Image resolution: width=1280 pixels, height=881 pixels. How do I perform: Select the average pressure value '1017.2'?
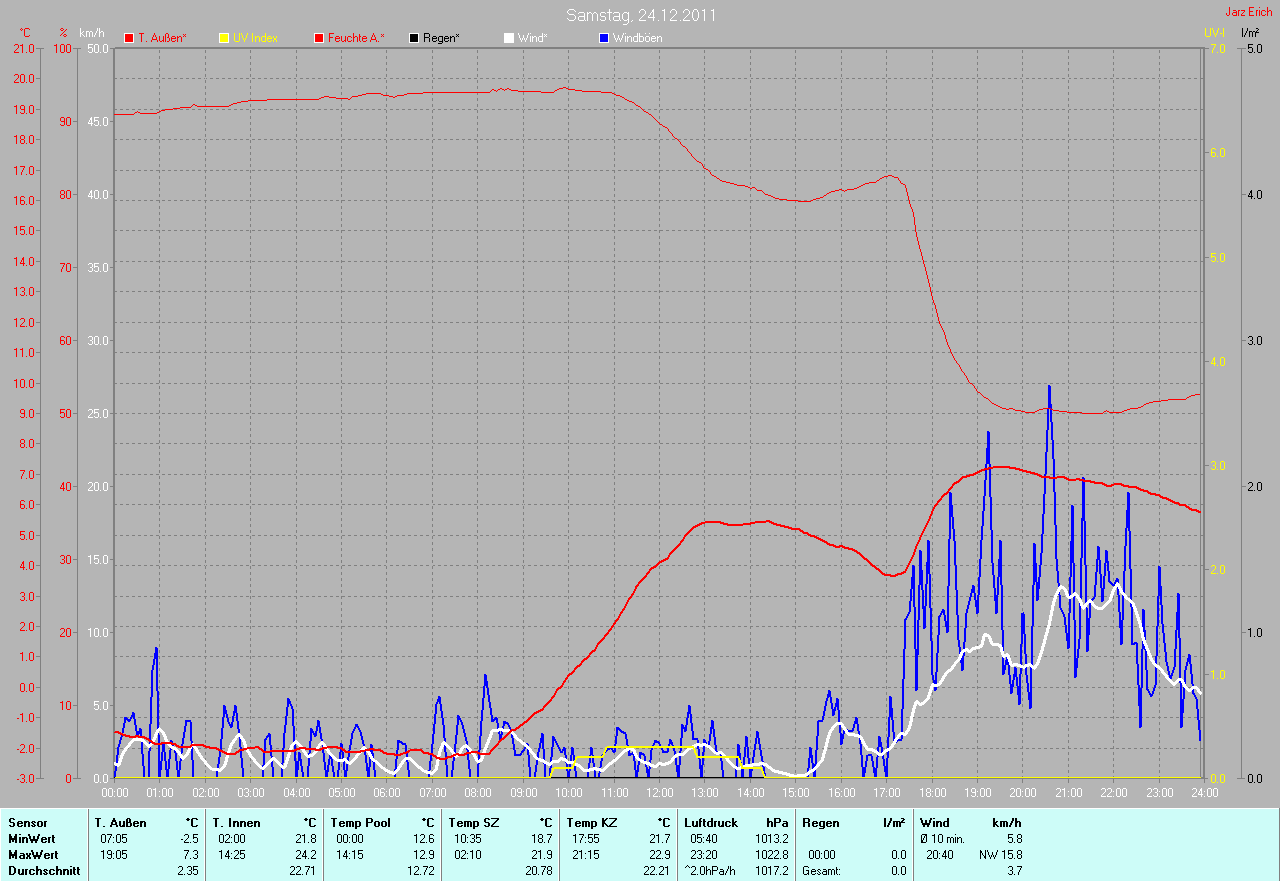pyautogui.click(x=771, y=871)
